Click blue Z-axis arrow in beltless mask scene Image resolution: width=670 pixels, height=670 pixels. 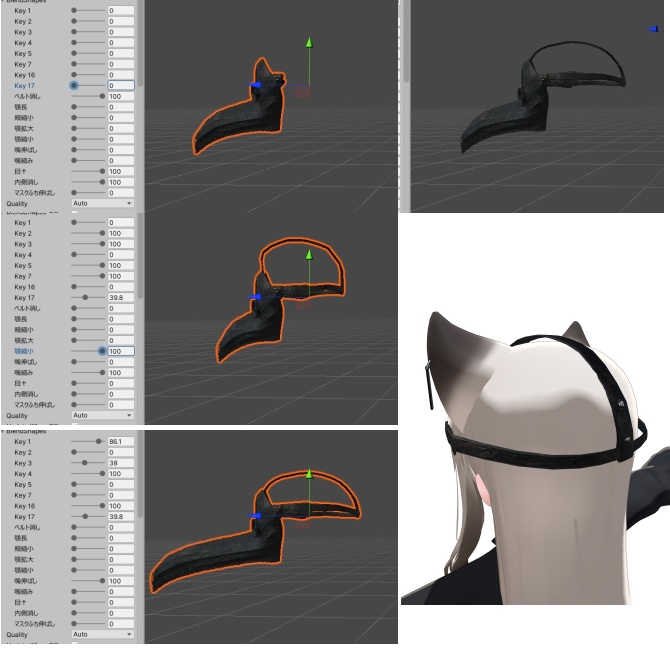(255, 85)
